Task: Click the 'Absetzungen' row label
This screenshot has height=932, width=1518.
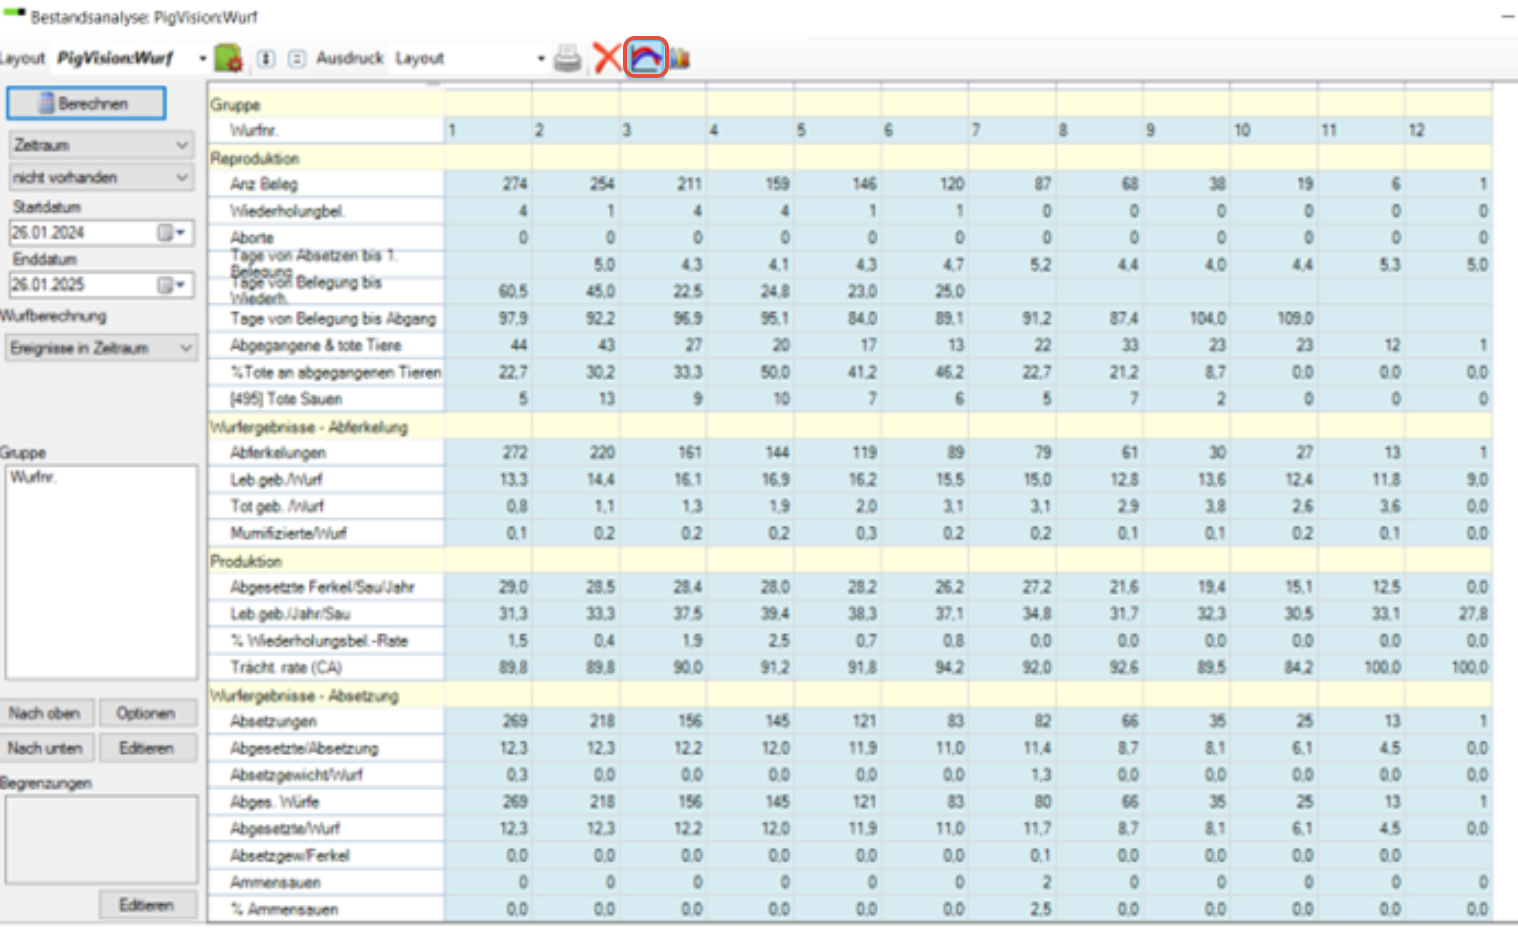Action: [273, 721]
